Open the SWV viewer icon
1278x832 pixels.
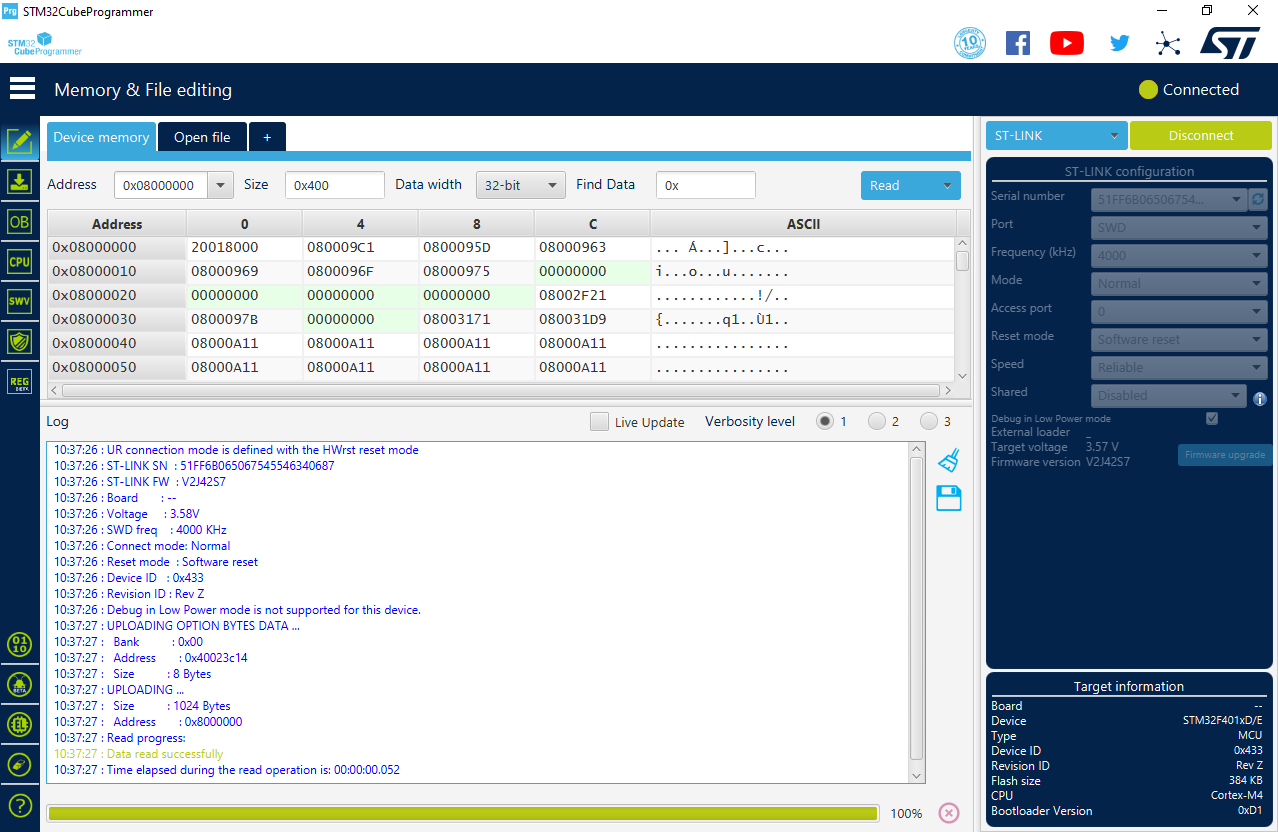click(x=19, y=301)
